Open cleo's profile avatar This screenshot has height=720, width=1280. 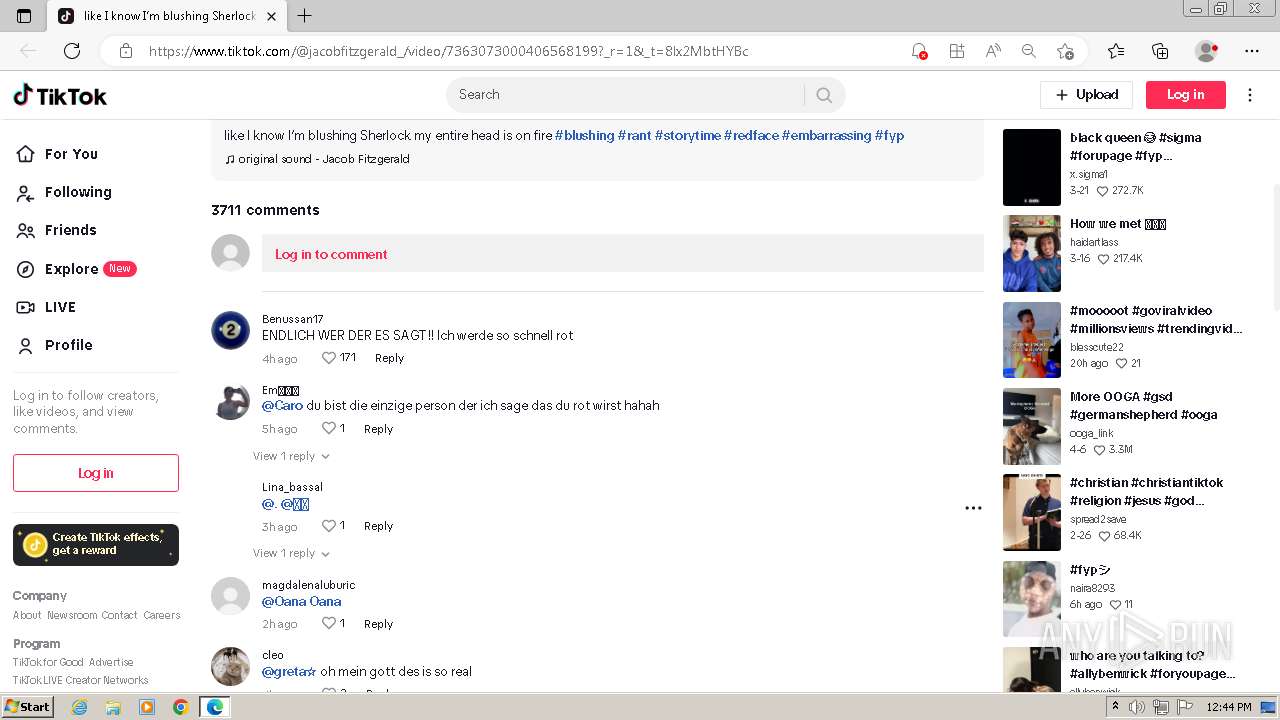(230, 666)
